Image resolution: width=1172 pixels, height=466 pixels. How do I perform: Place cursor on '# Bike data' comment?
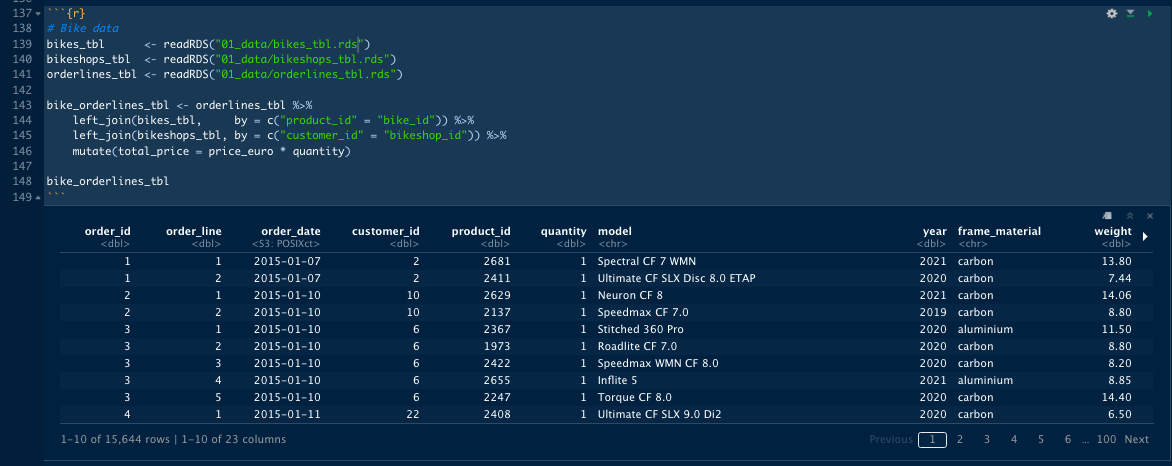[82, 28]
